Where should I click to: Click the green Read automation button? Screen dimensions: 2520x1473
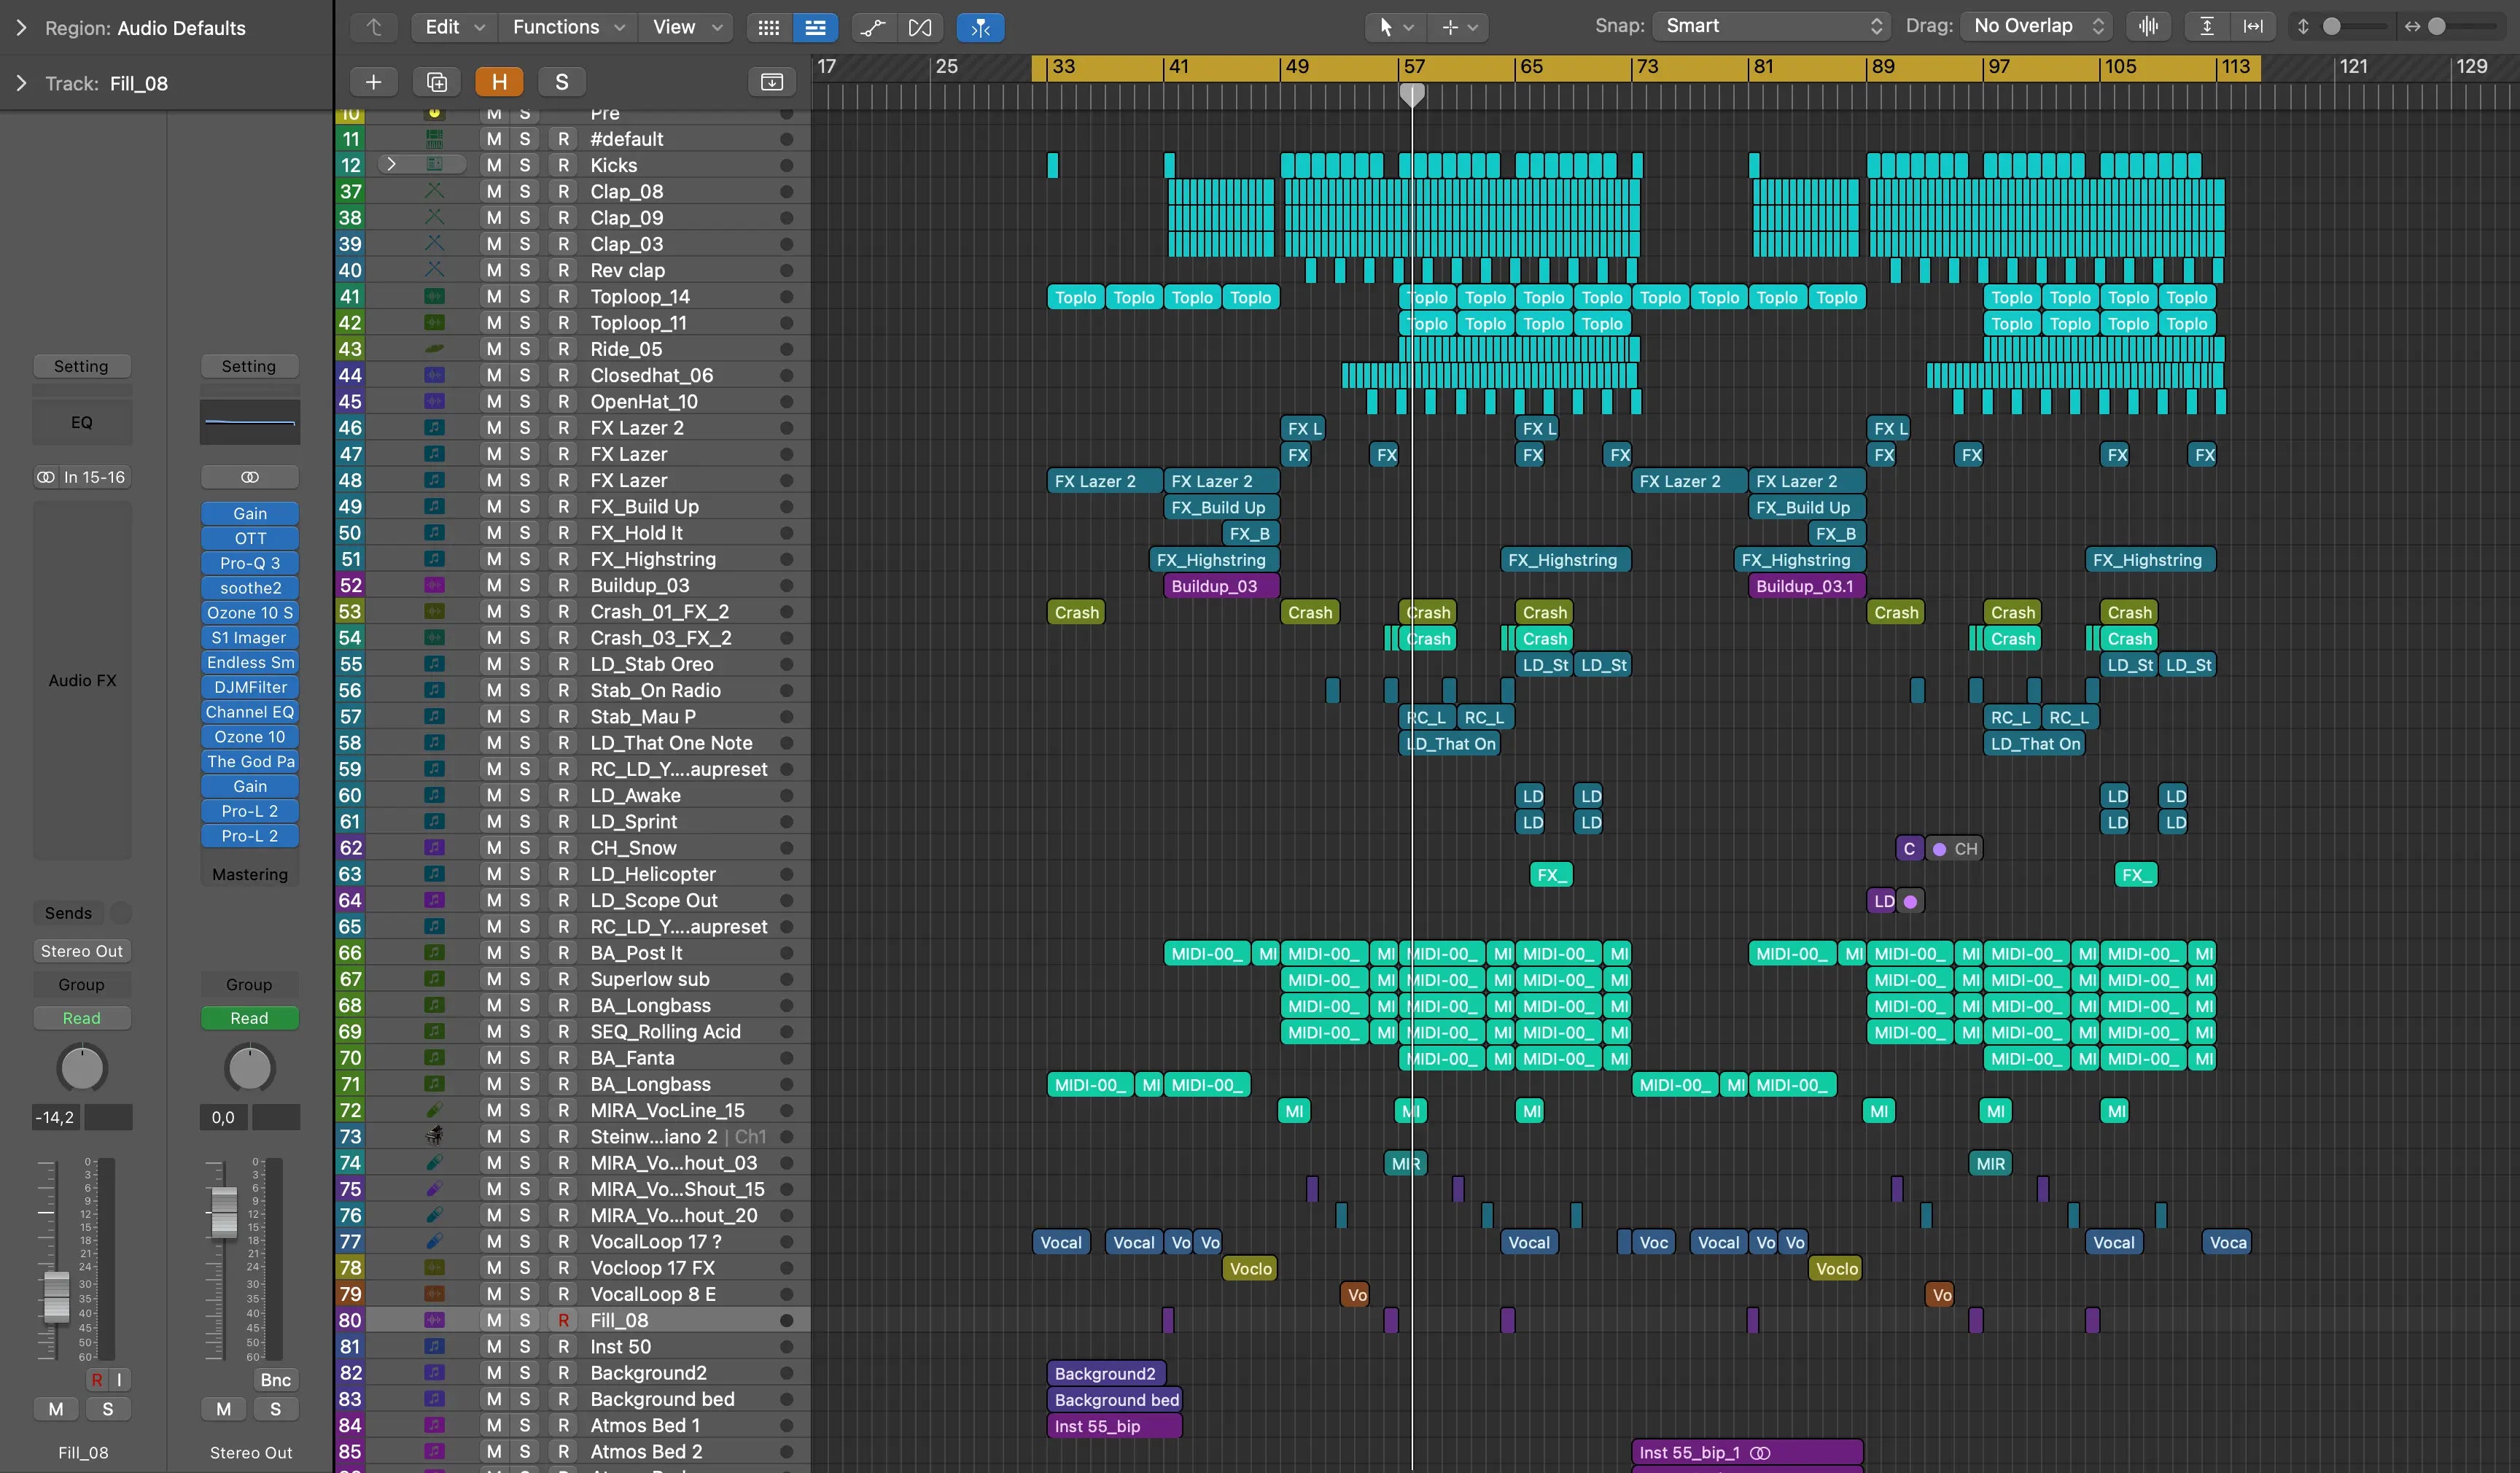pyautogui.click(x=249, y=1018)
